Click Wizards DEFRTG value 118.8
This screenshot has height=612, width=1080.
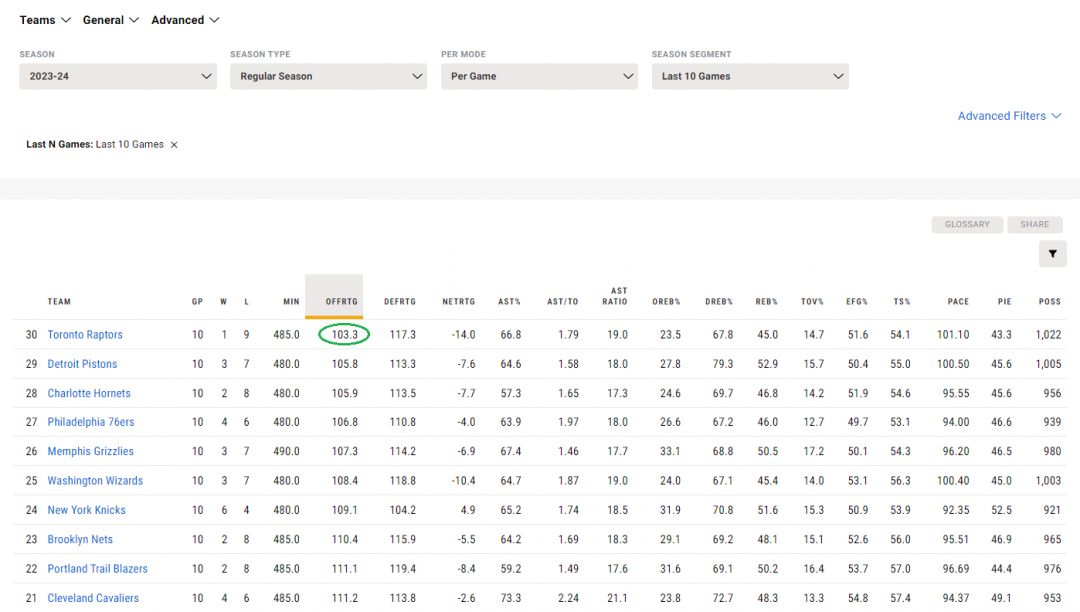pyautogui.click(x=403, y=481)
